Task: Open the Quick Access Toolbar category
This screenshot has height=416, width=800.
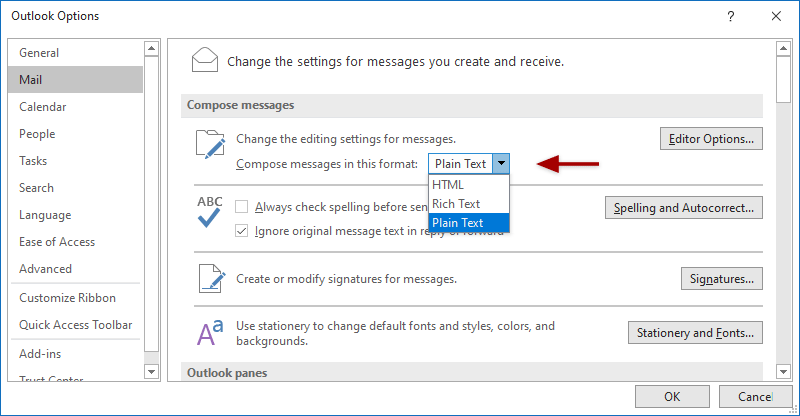Action: coord(76,325)
